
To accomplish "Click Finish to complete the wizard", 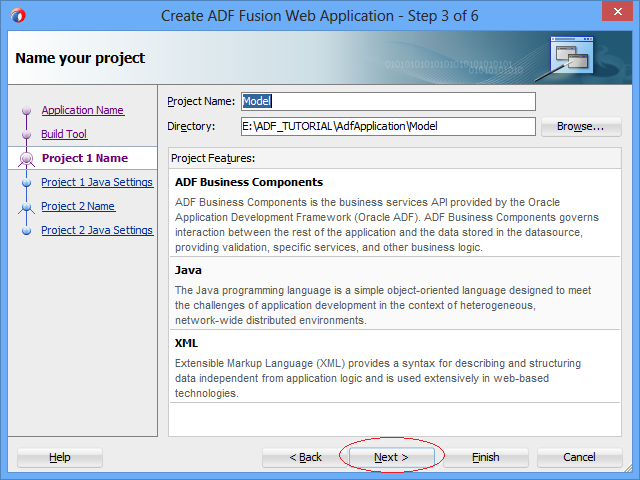I will pos(486,457).
